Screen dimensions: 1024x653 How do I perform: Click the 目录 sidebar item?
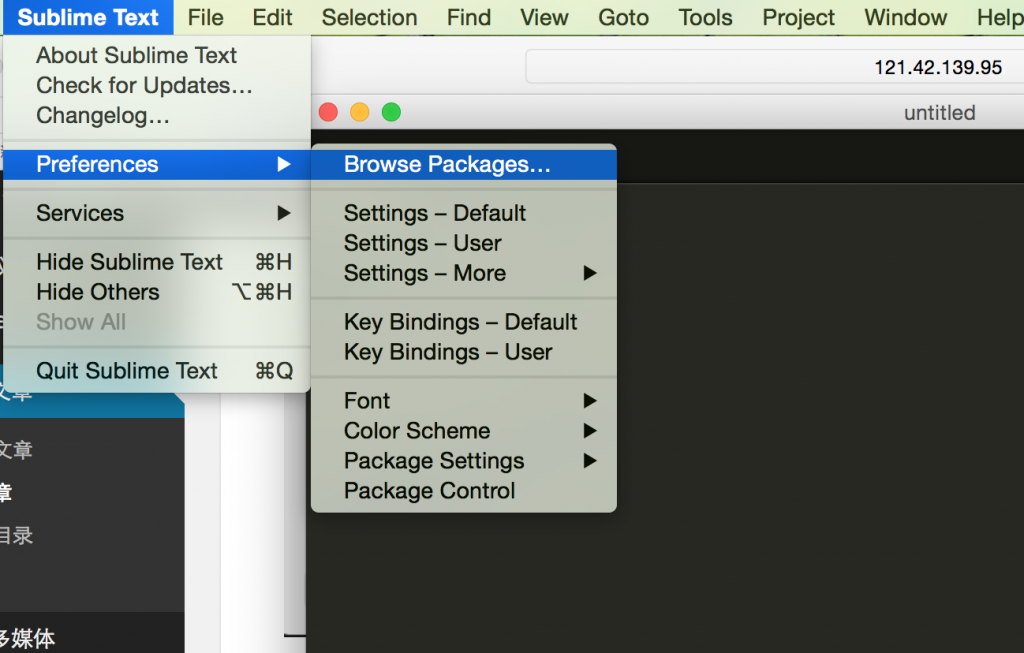16,535
